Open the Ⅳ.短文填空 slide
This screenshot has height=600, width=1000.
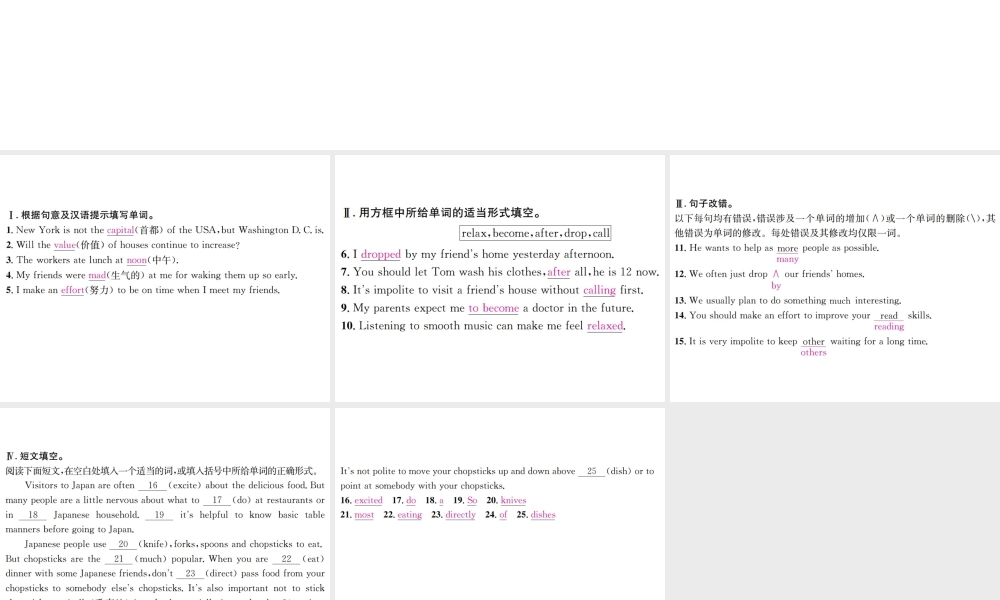pos(165,504)
